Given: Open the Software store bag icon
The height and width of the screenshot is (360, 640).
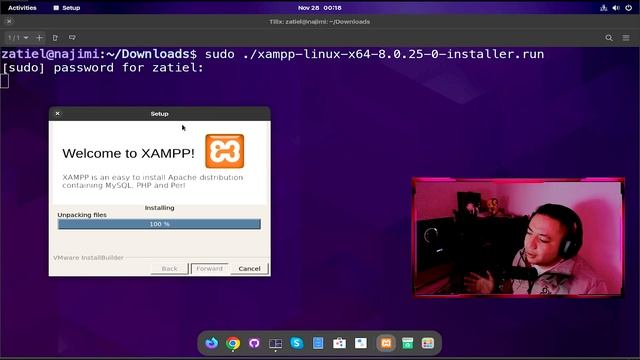Looking at the screenshot, I should [339, 343].
